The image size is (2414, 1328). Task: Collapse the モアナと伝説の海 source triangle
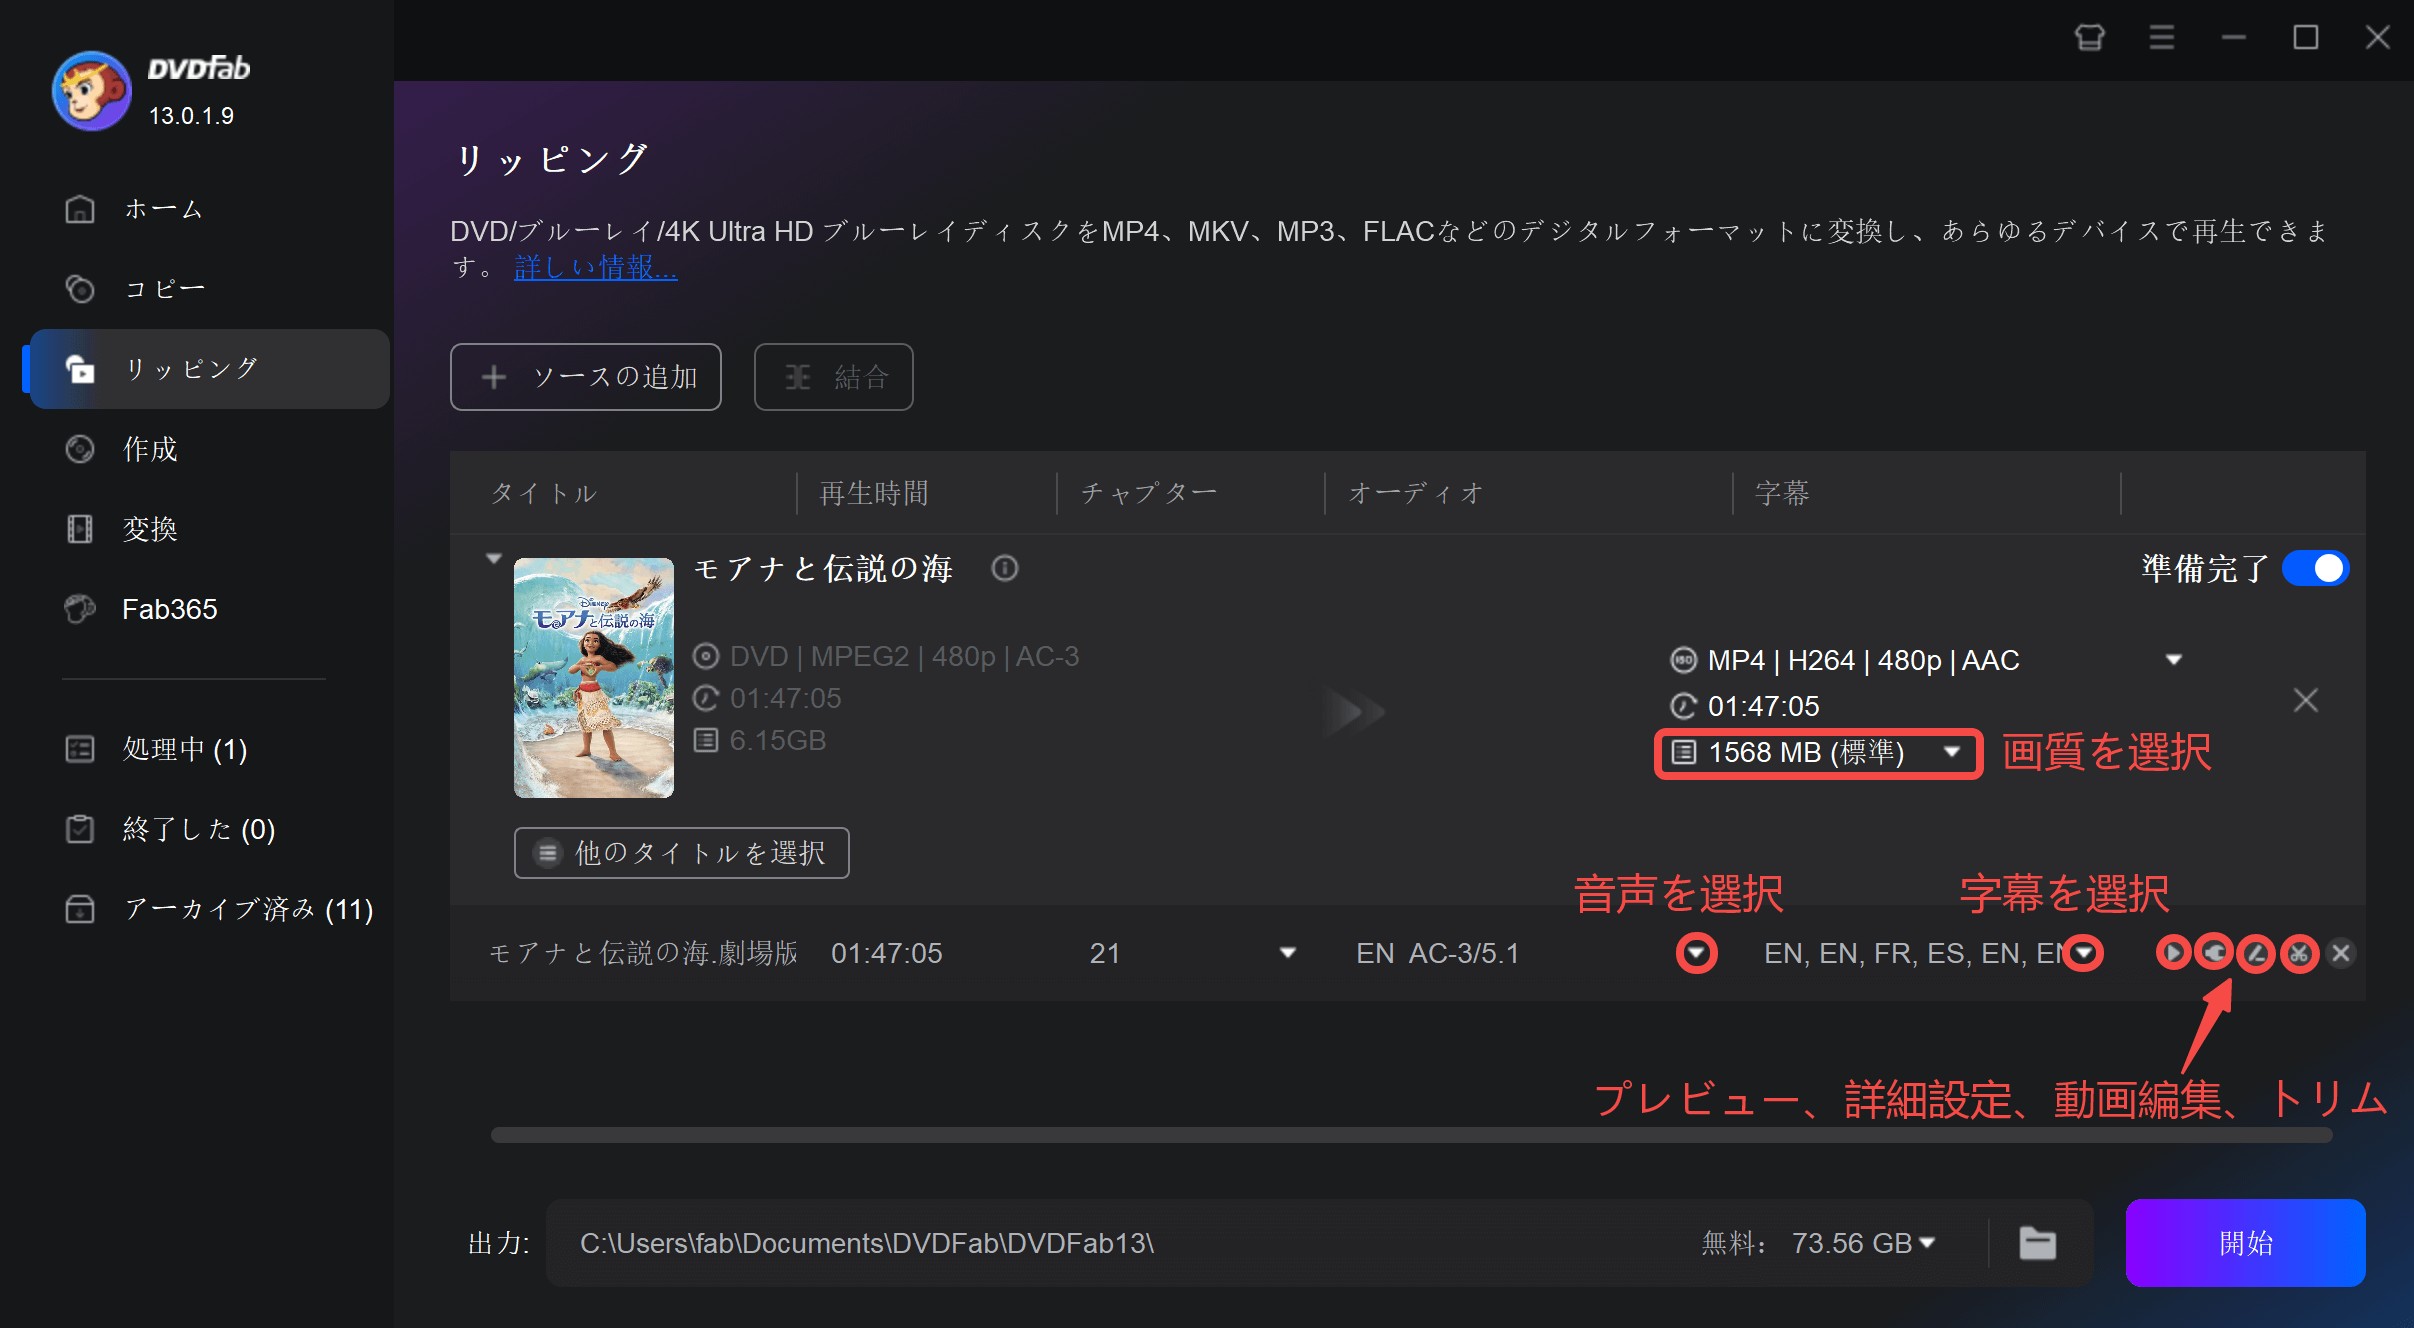493,558
